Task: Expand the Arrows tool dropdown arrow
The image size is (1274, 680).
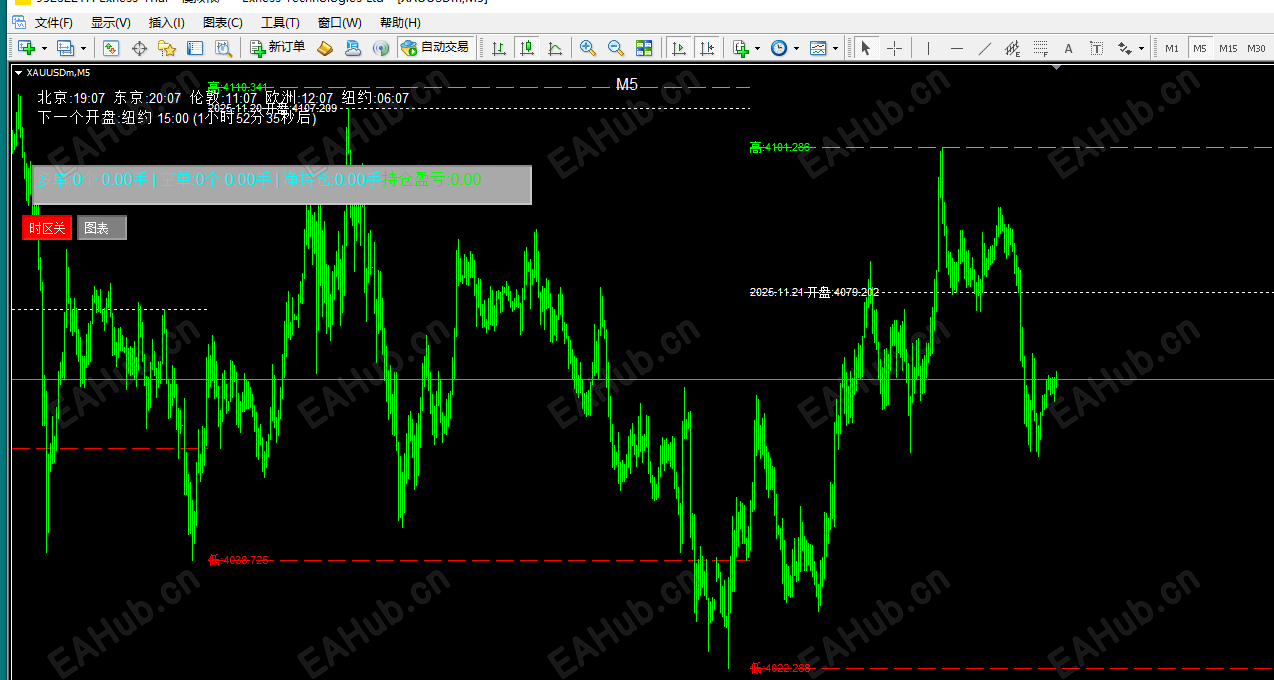Action: (1141, 48)
